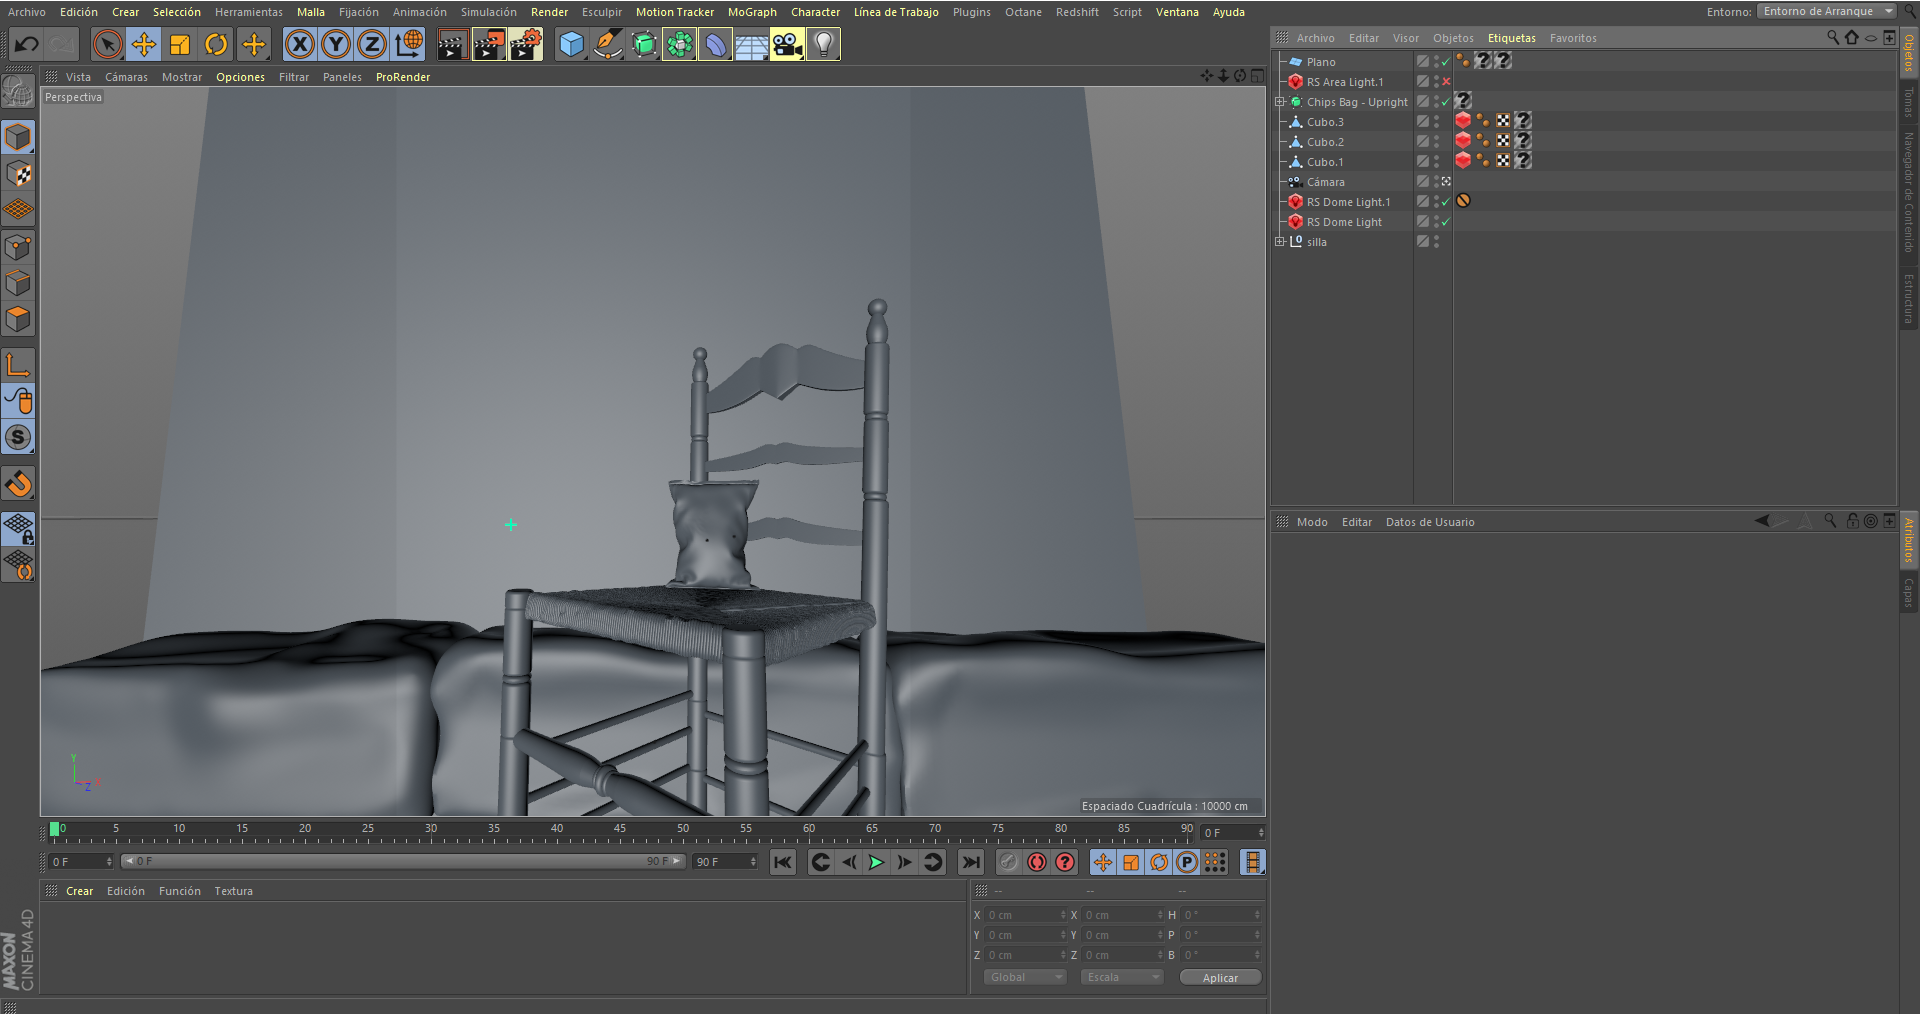The width and height of the screenshot is (1920, 1014).
Task: Render active view clapperboard icon
Action: 452,44
